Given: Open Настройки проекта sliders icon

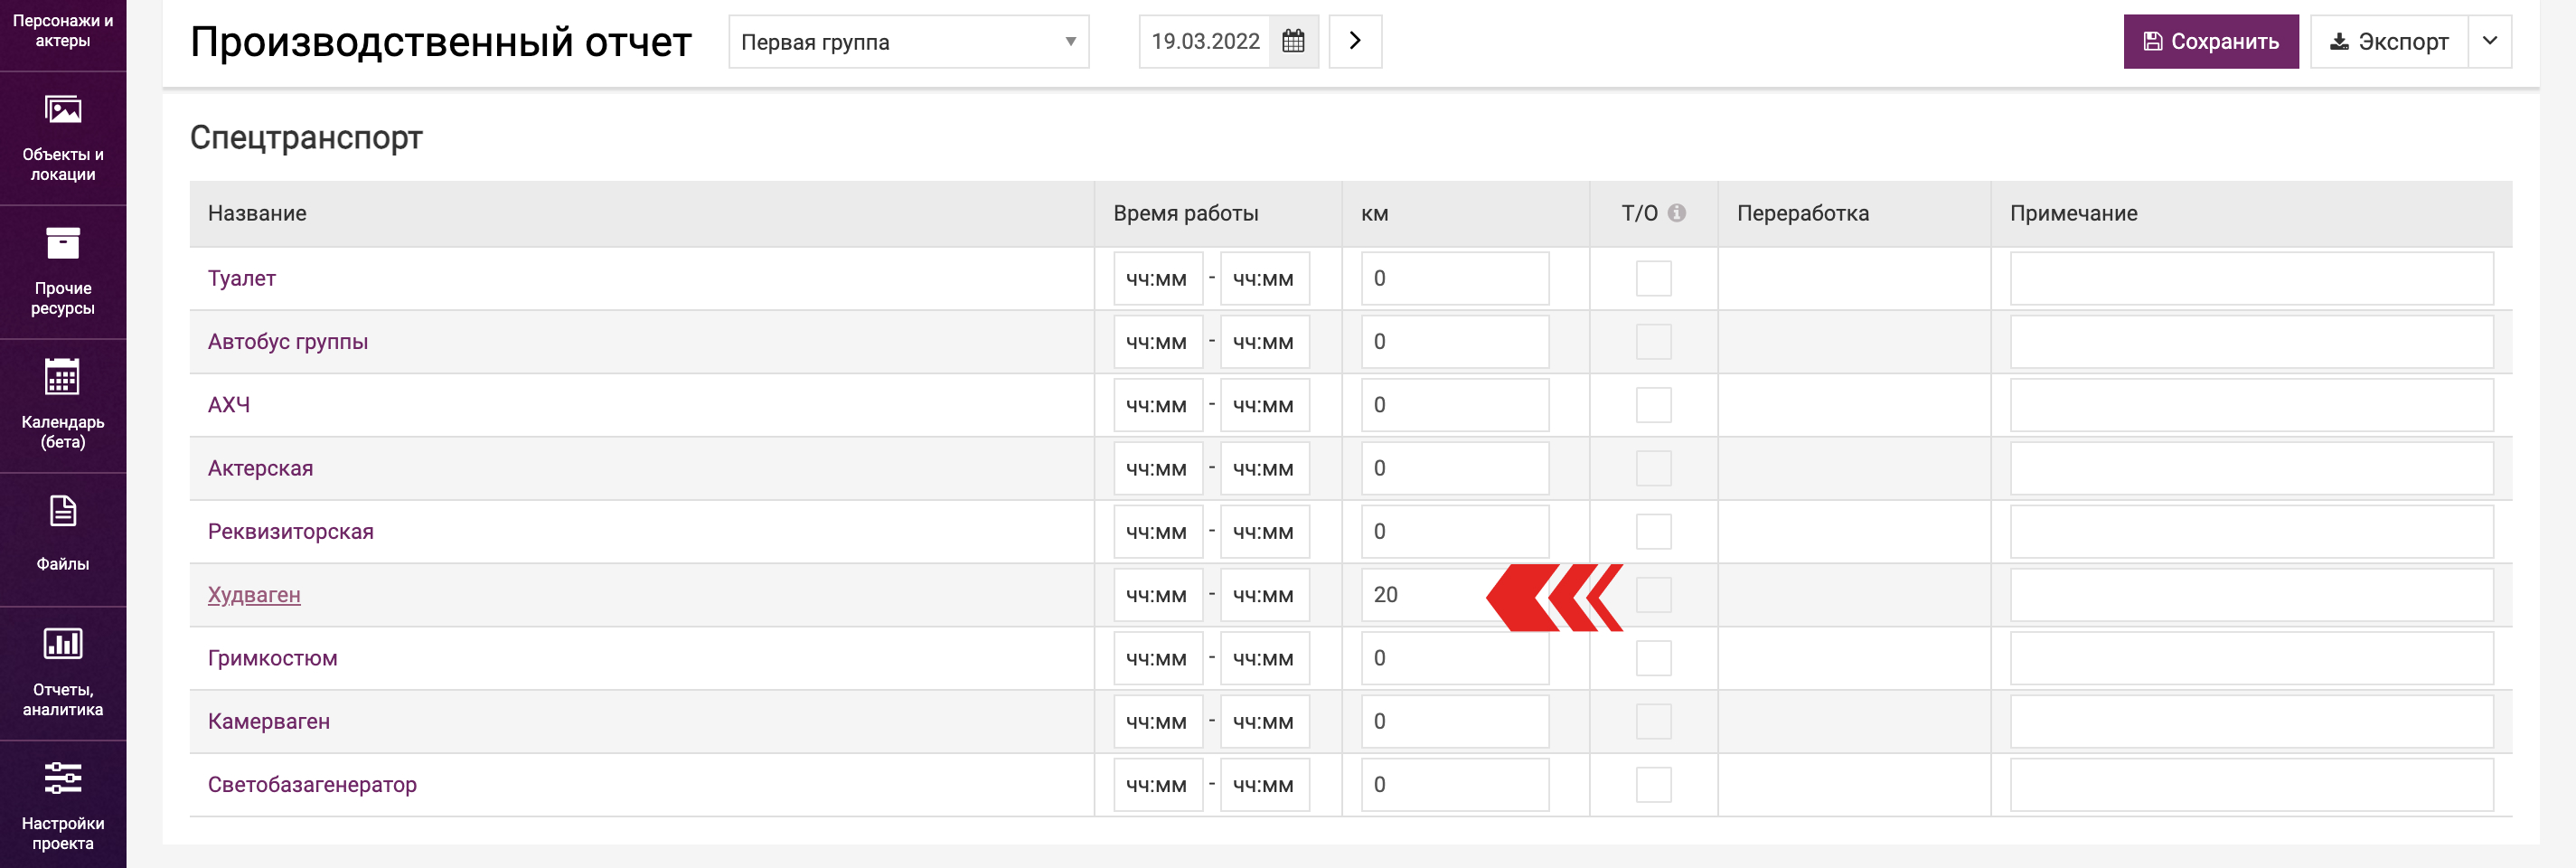Looking at the screenshot, I should pyautogui.click(x=63, y=777).
